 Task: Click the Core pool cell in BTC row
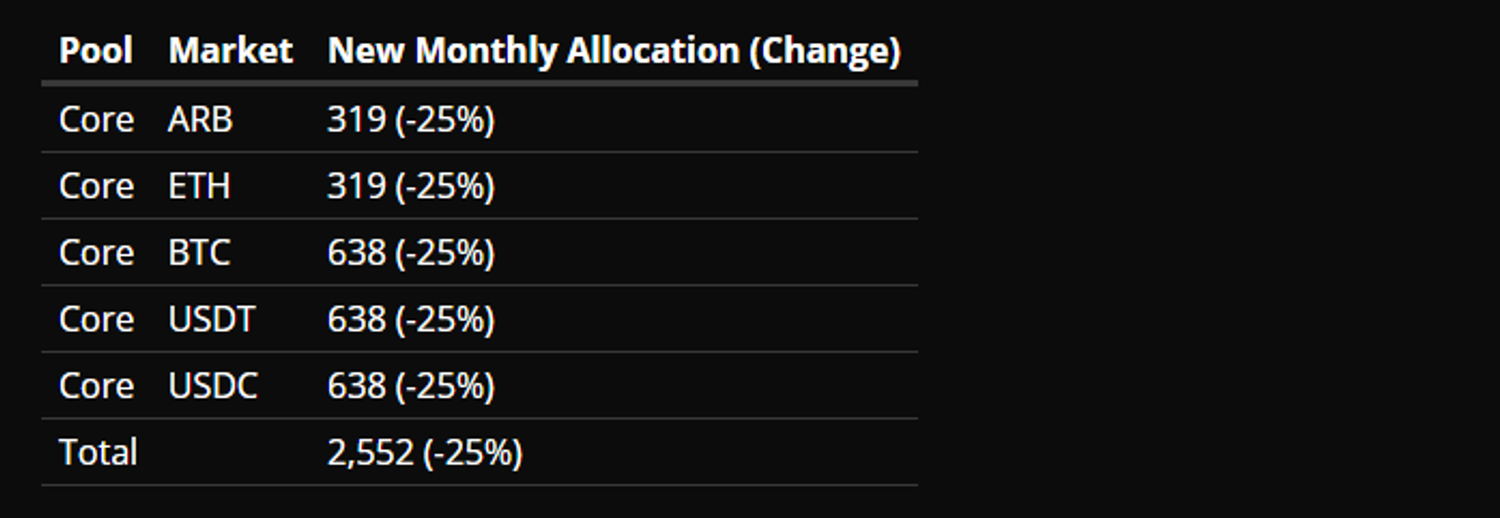click(x=96, y=253)
